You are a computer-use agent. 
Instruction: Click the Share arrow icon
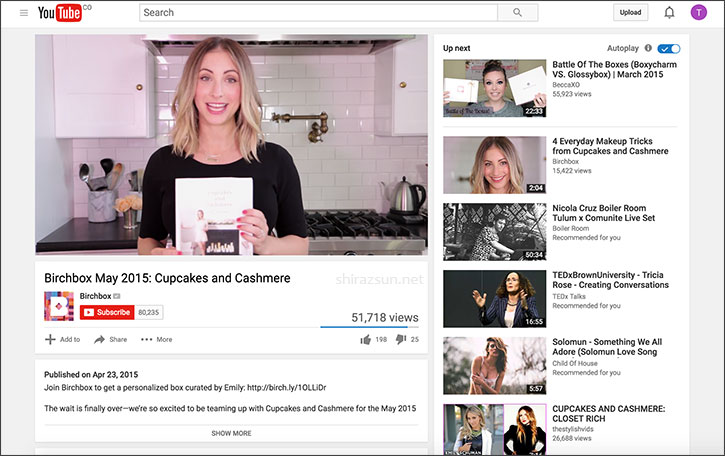point(99,339)
